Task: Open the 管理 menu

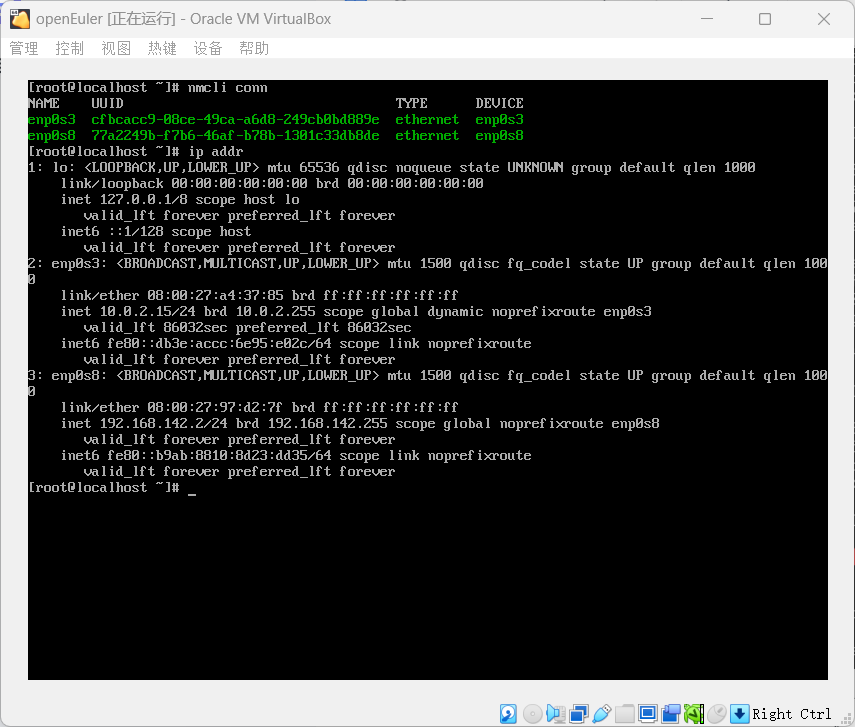Action: click(x=22, y=47)
